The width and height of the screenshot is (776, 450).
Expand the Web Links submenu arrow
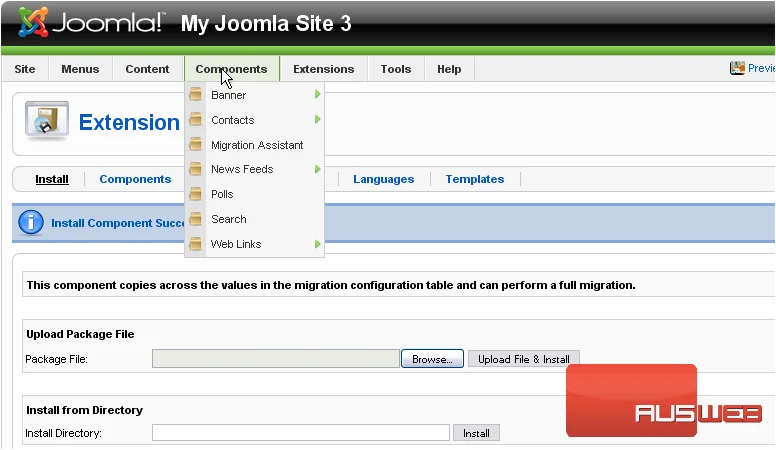[x=317, y=244]
